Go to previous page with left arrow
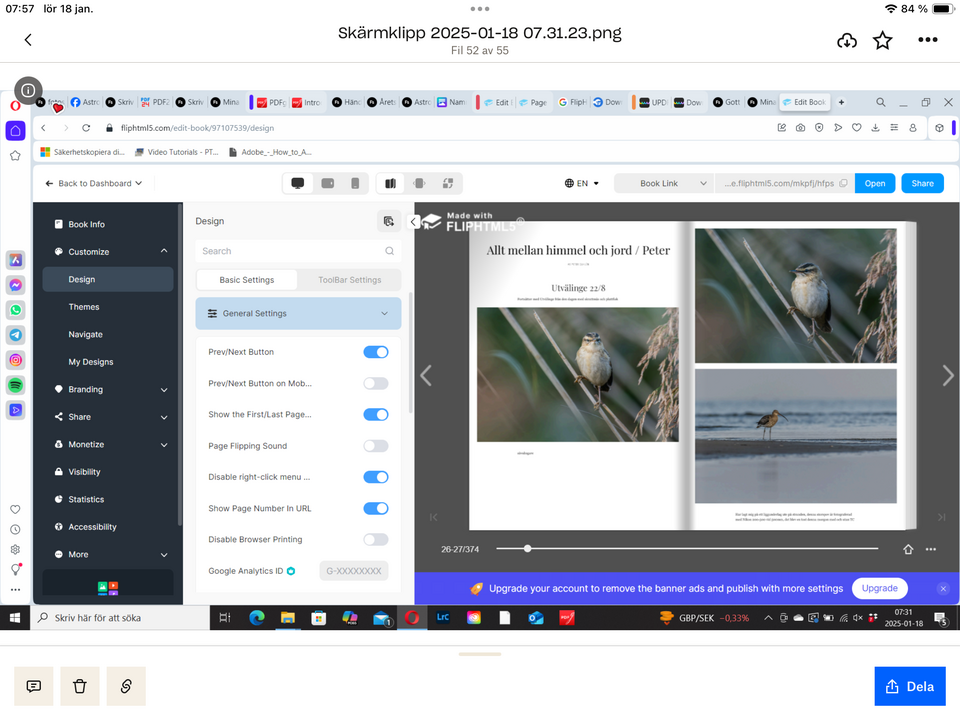This screenshot has height=720, width=960. pos(426,375)
